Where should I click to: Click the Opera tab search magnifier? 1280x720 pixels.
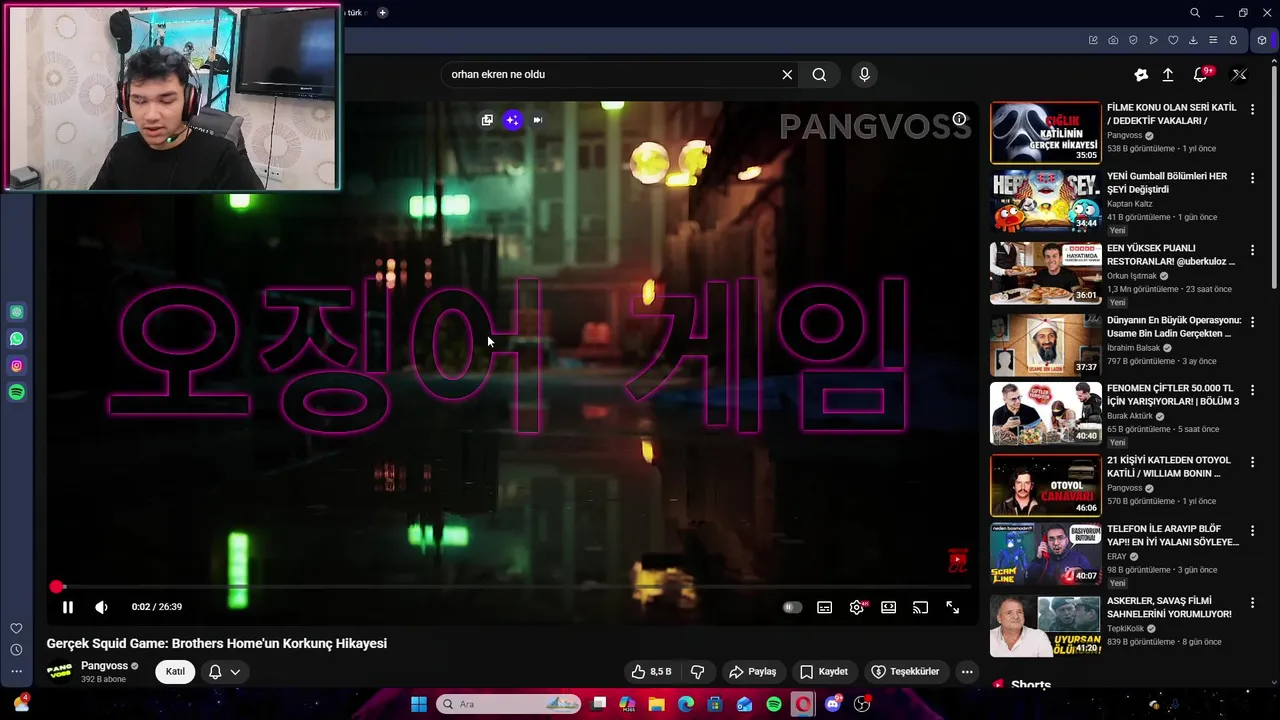(1194, 13)
